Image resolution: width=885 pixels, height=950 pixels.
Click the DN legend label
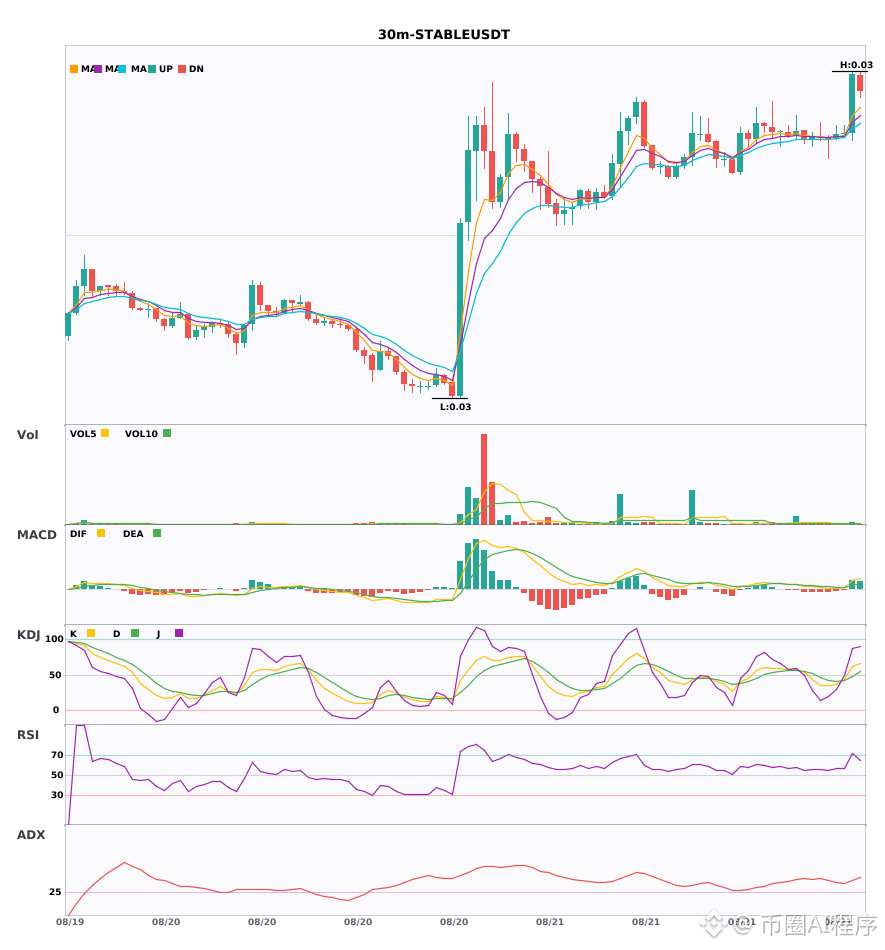point(196,69)
